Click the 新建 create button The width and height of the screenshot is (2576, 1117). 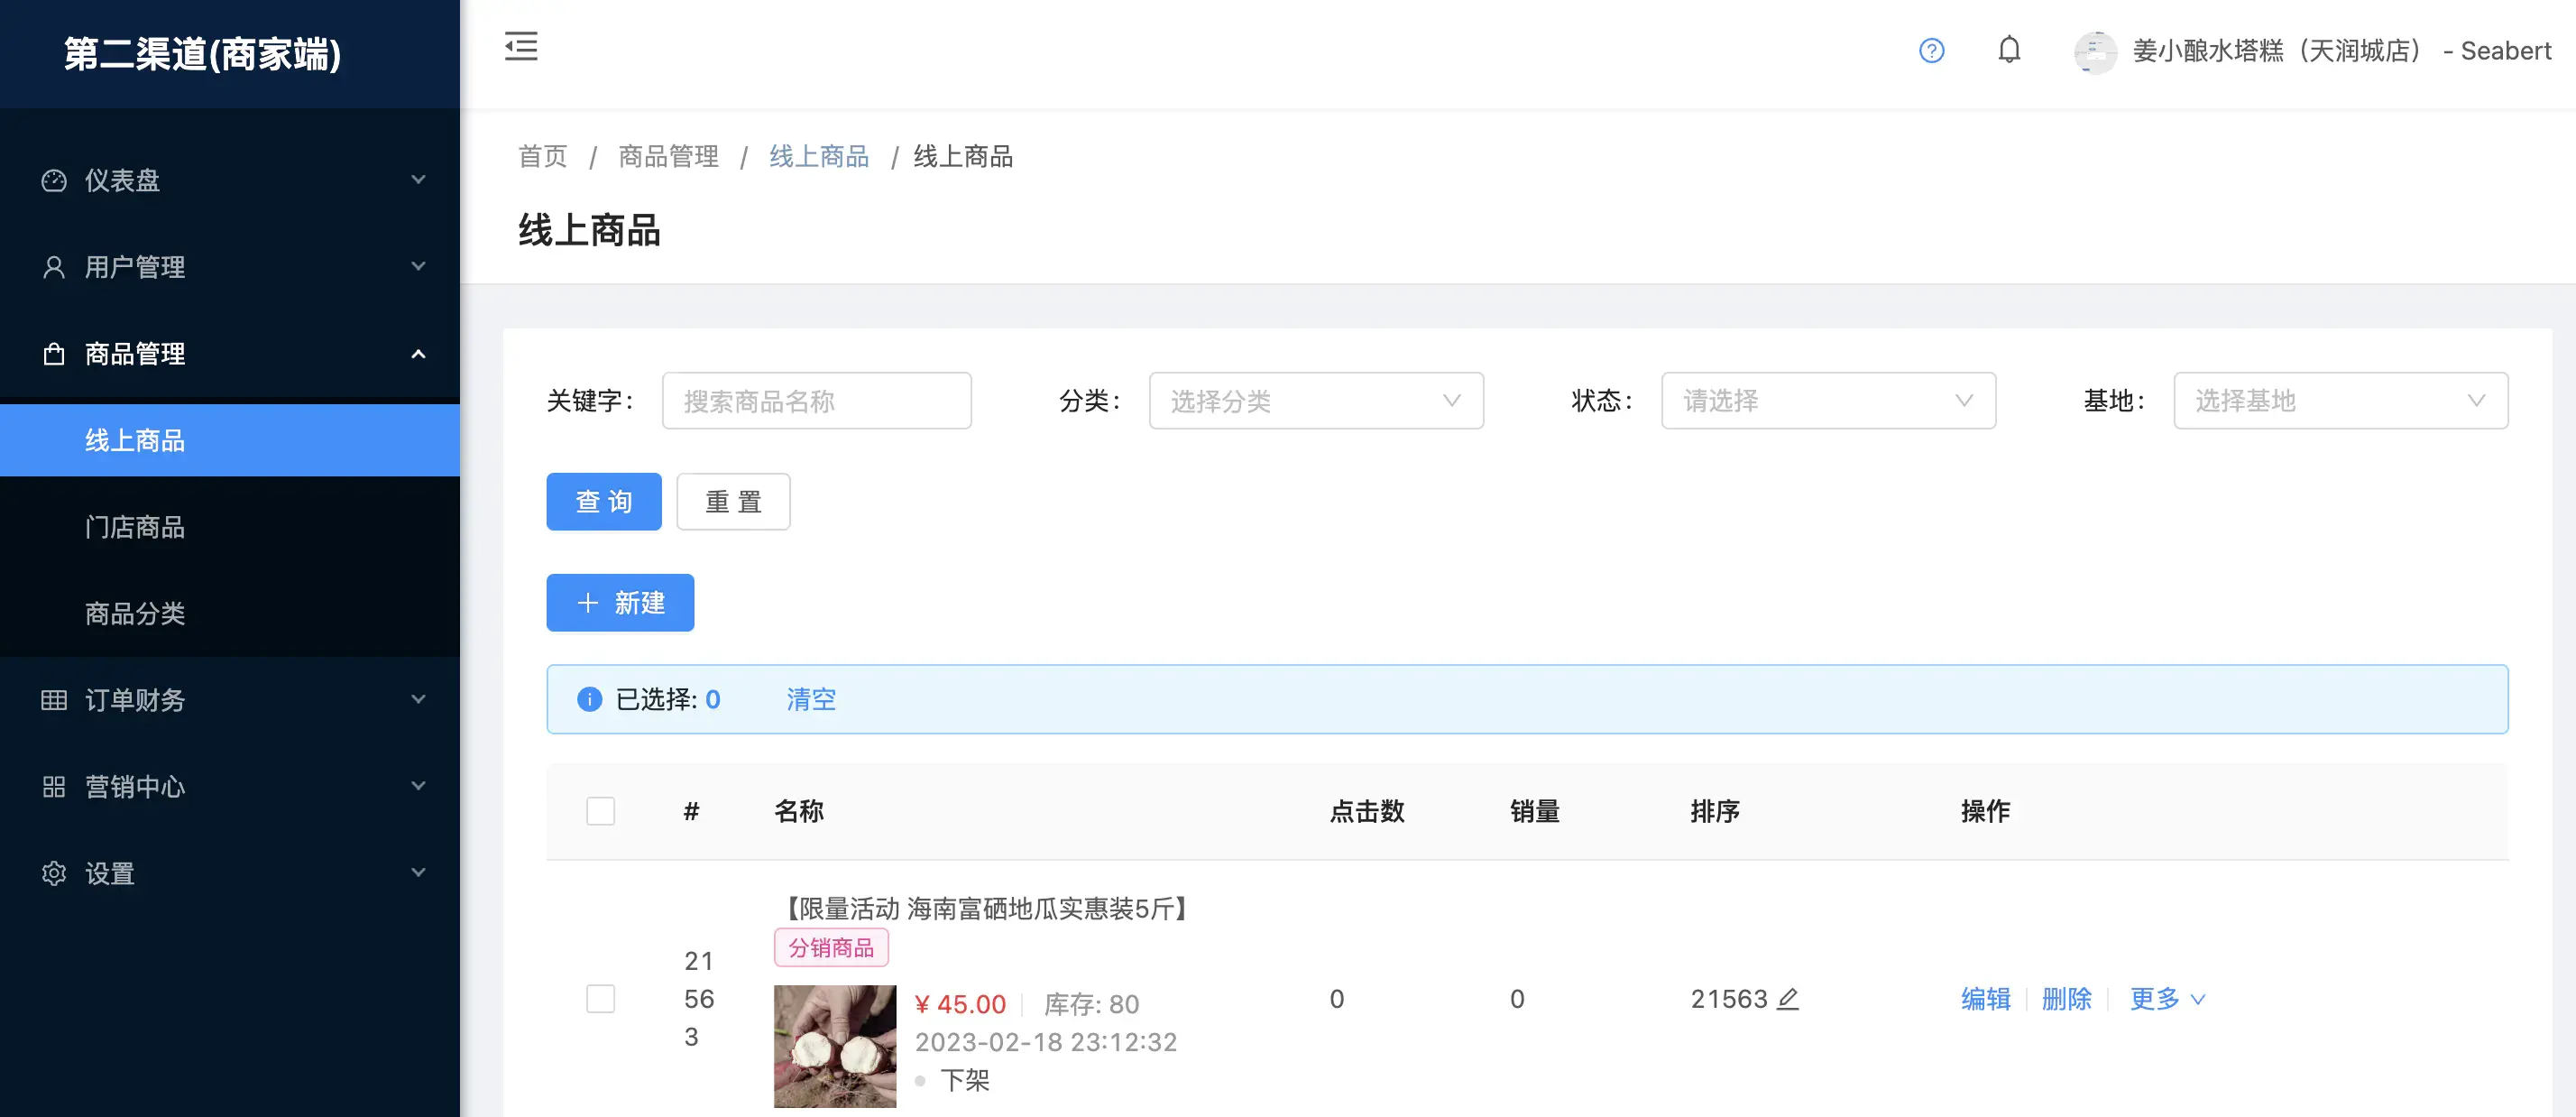619,603
